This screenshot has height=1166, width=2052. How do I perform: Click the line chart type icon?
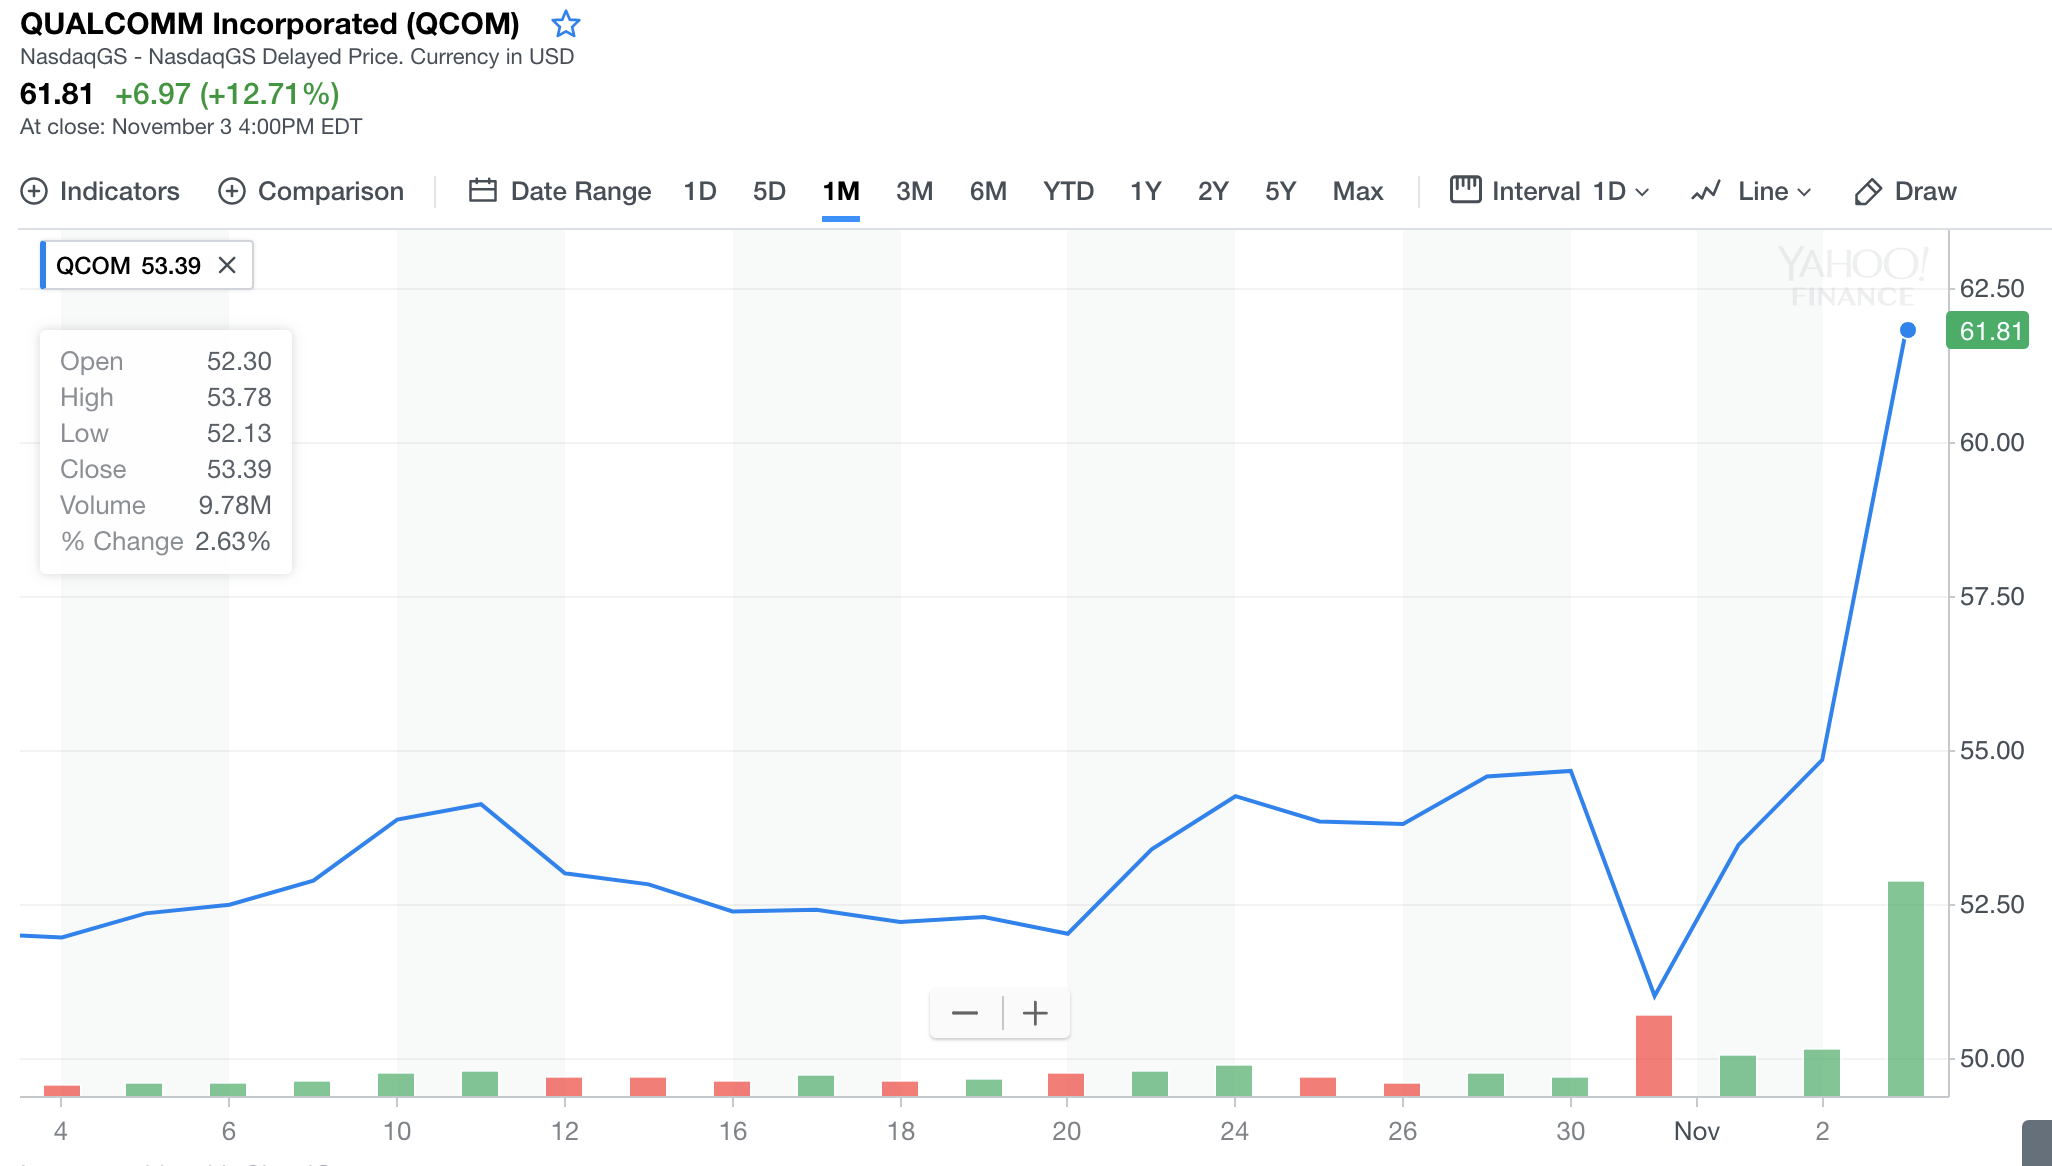pyautogui.click(x=1706, y=190)
